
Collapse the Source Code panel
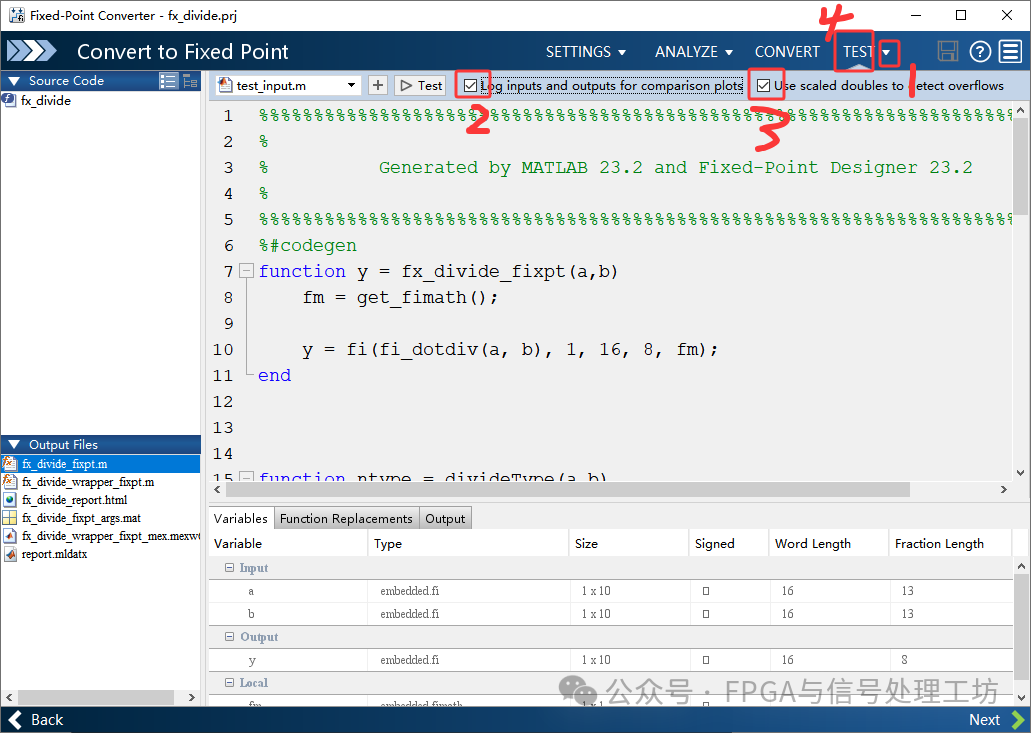coord(14,81)
